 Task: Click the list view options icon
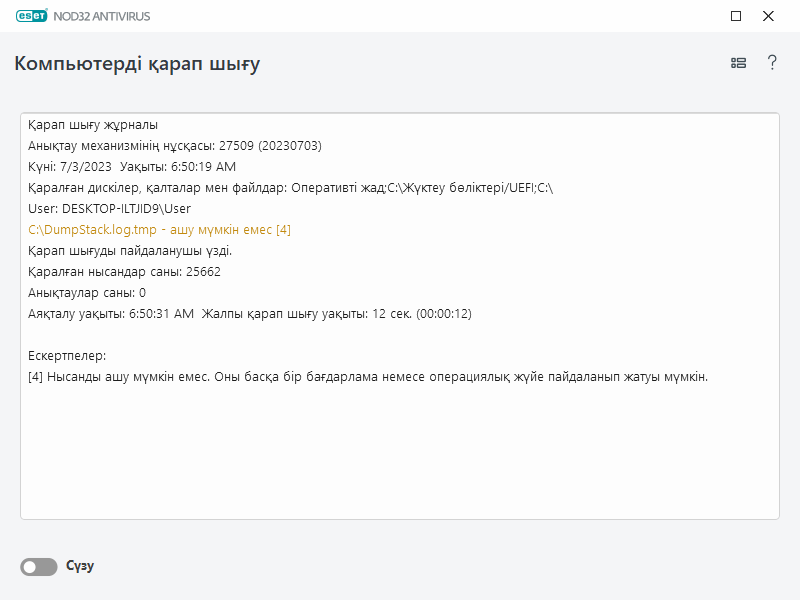[738, 63]
